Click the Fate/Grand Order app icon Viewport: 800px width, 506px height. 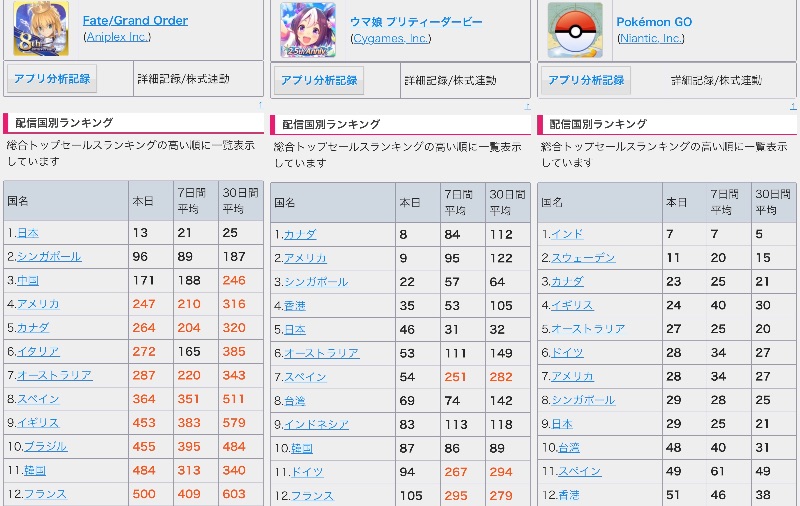(x=34, y=28)
